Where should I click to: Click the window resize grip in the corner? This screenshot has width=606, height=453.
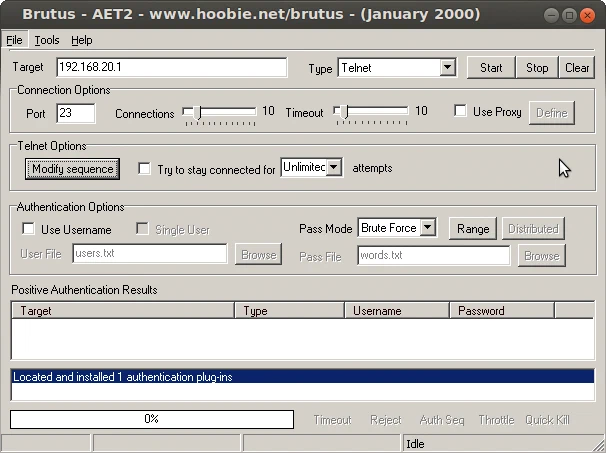tap(600, 447)
